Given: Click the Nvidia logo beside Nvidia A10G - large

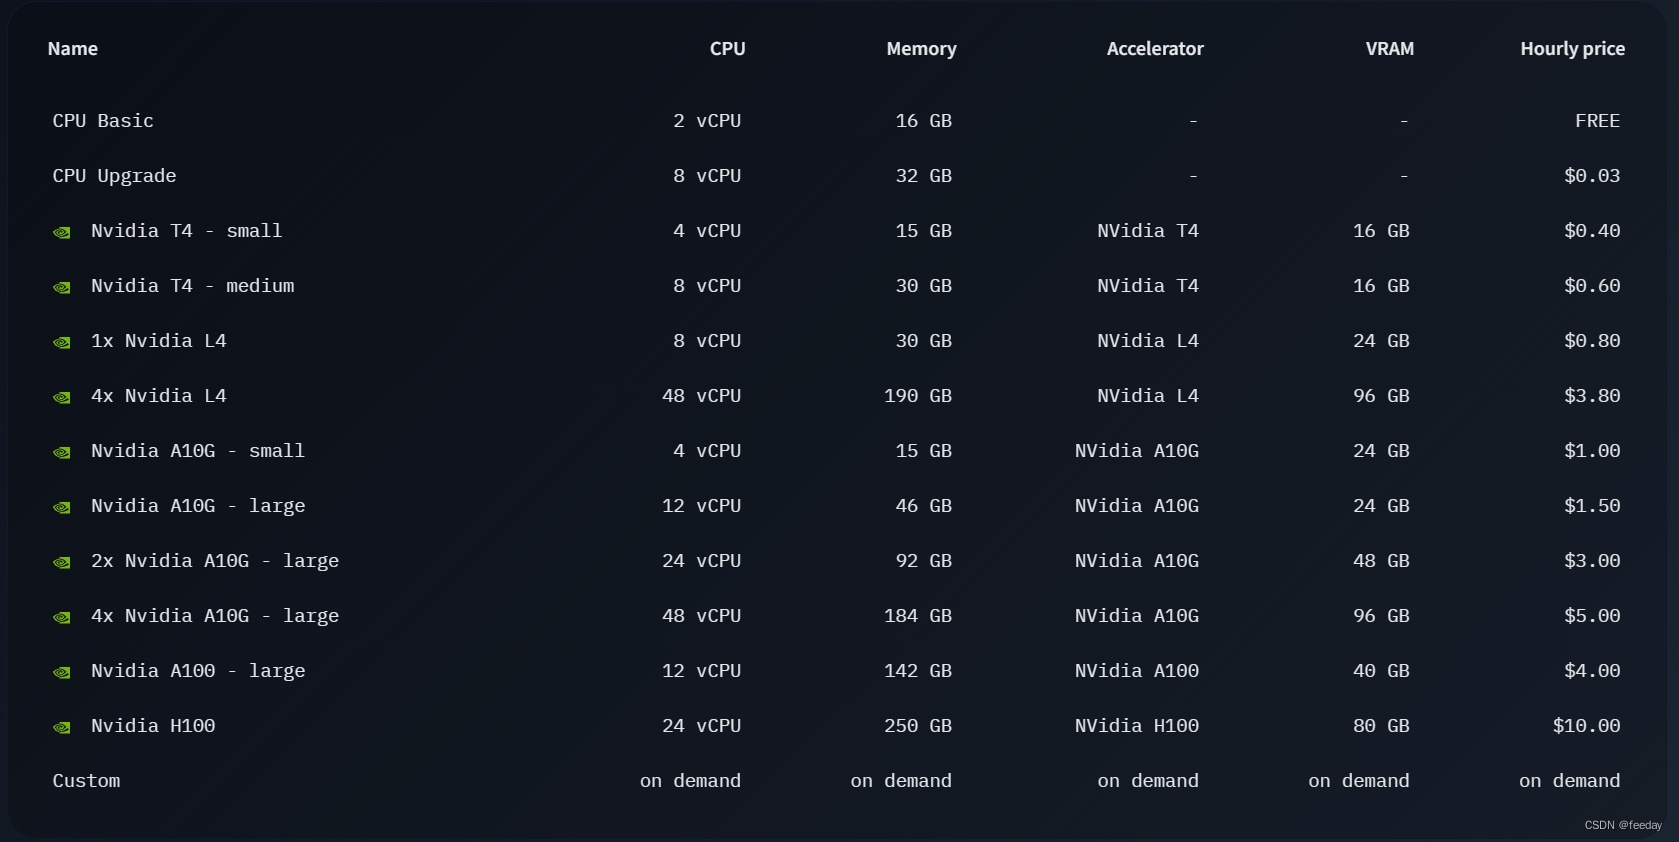Looking at the screenshot, I should [x=62, y=508].
